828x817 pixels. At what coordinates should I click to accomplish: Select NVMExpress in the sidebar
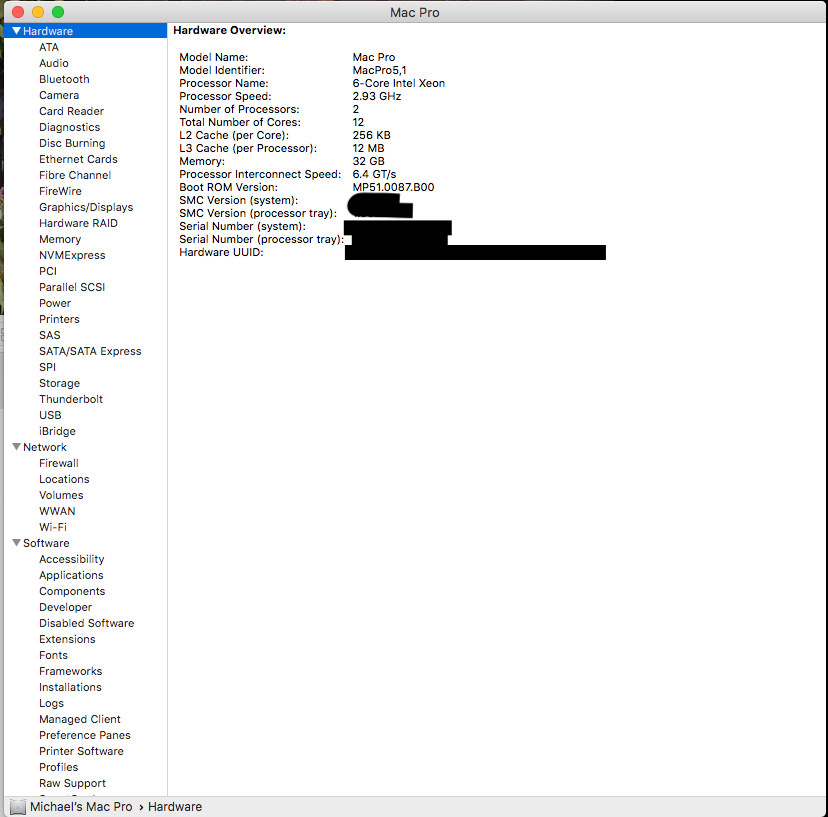(x=72, y=255)
